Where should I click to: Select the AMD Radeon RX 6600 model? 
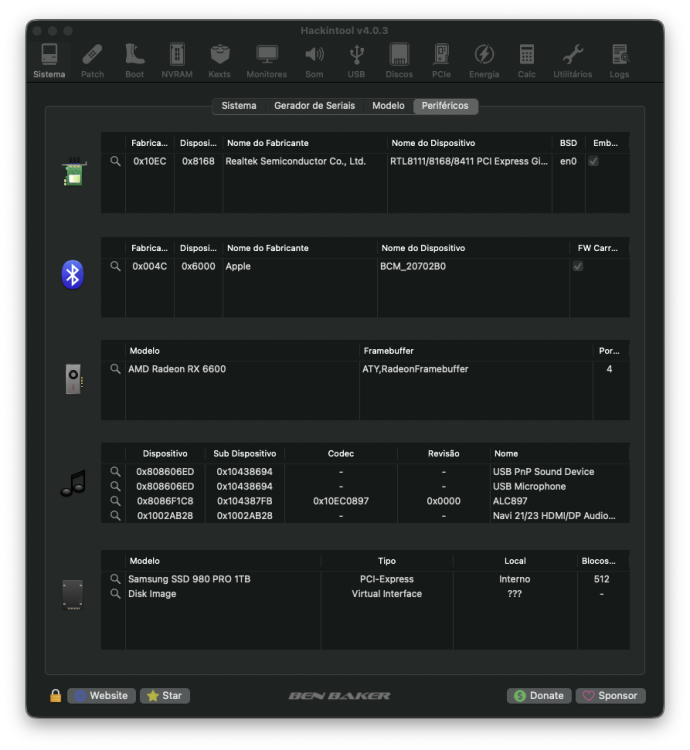point(177,369)
